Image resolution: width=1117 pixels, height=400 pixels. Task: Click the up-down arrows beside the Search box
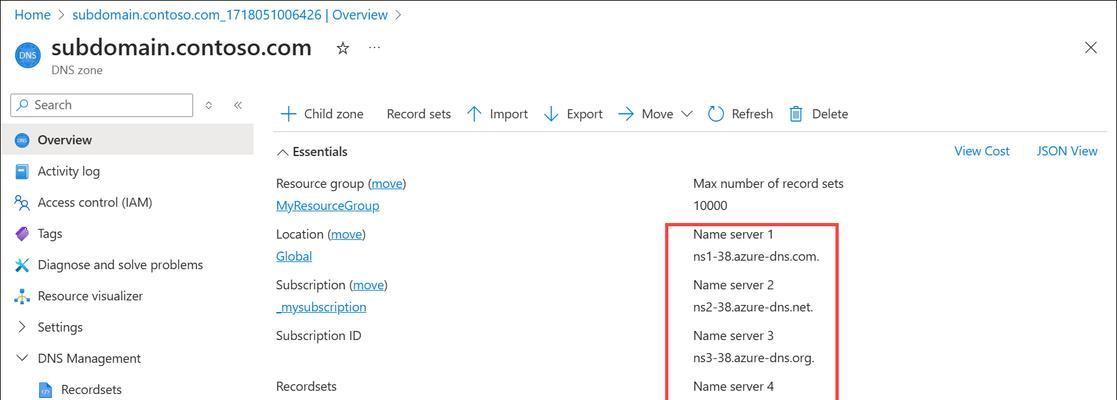pos(209,105)
